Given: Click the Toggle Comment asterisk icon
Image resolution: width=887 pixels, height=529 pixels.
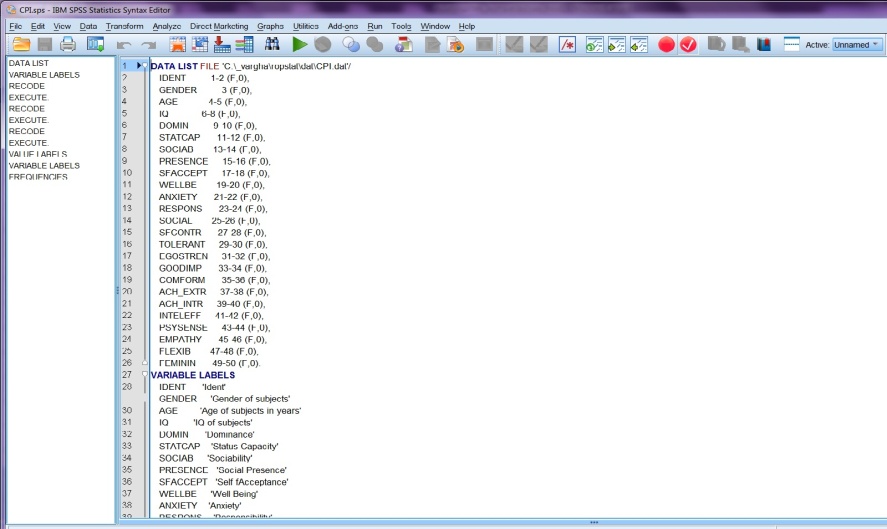Looking at the screenshot, I should click(x=567, y=44).
